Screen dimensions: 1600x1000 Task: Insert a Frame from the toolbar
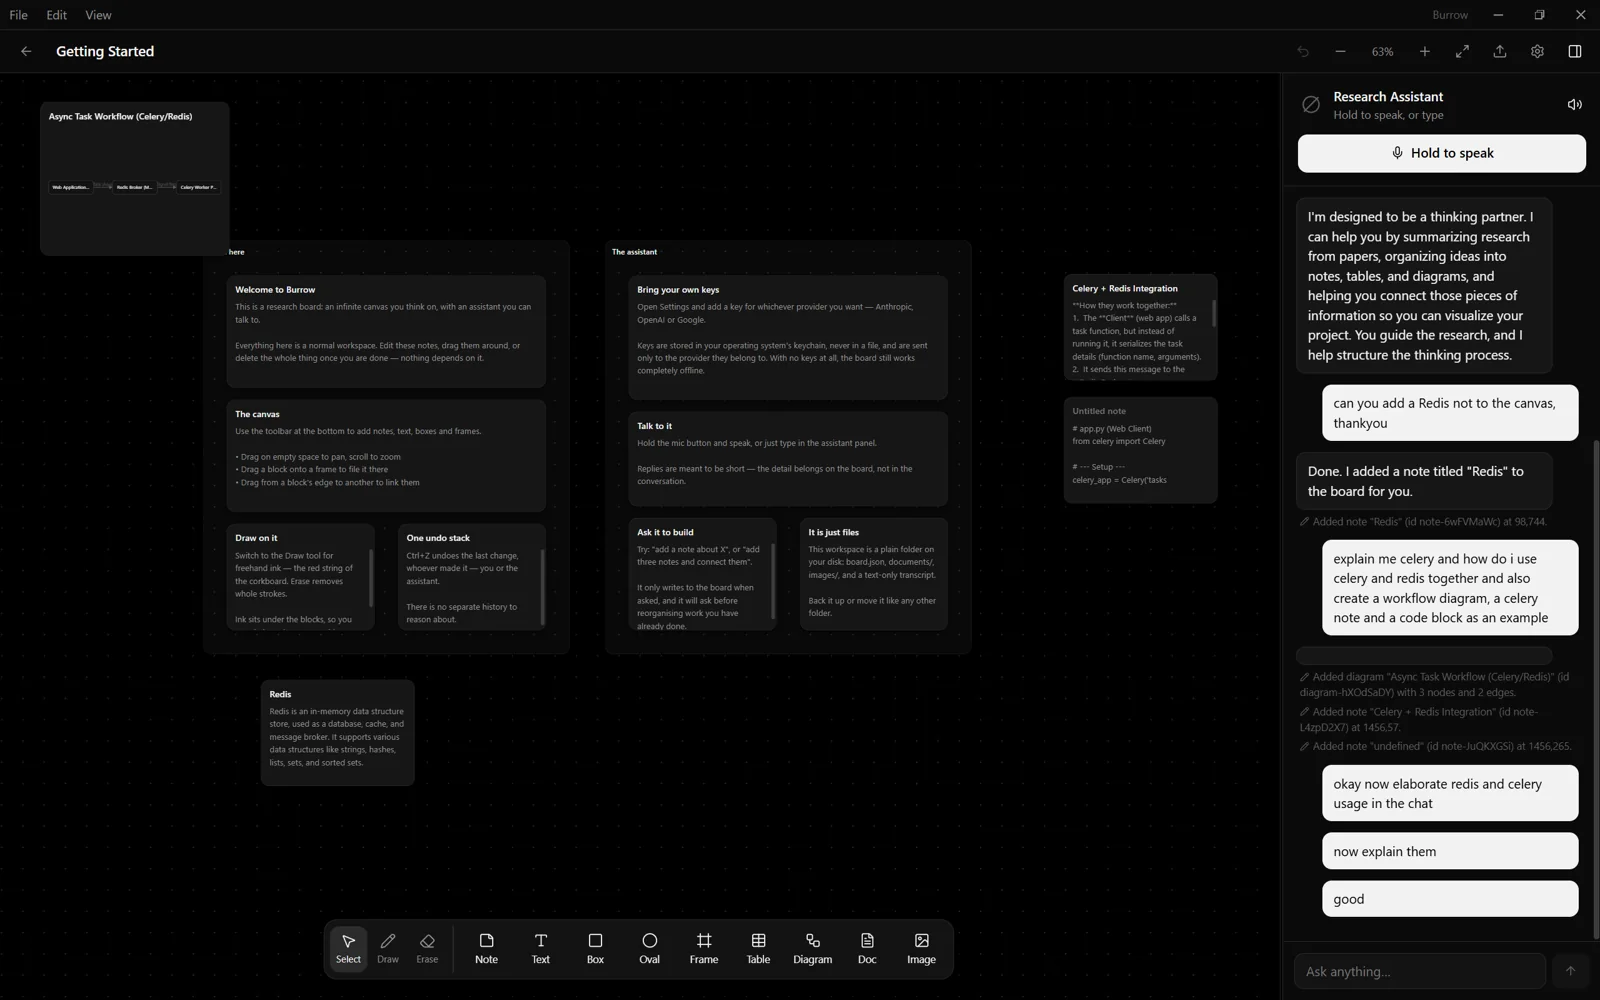pyautogui.click(x=704, y=948)
